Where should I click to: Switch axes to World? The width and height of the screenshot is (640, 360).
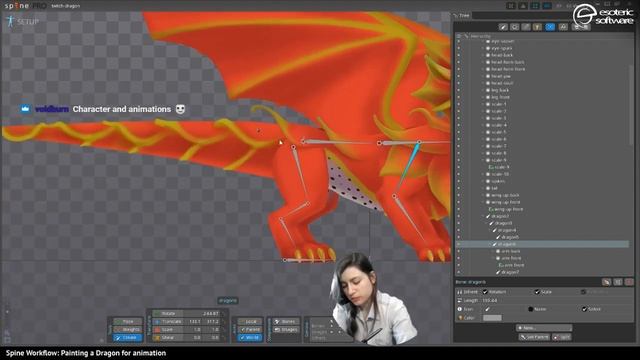[250, 338]
